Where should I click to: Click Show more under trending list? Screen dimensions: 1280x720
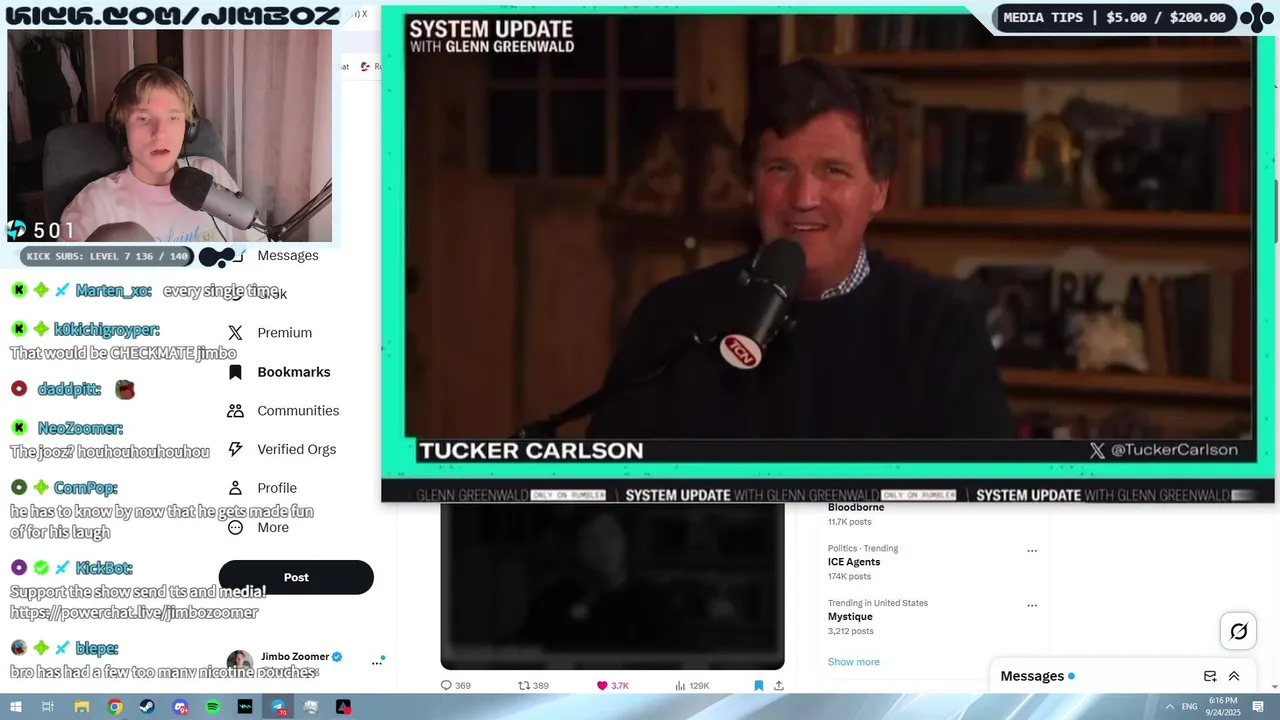click(853, 662)
